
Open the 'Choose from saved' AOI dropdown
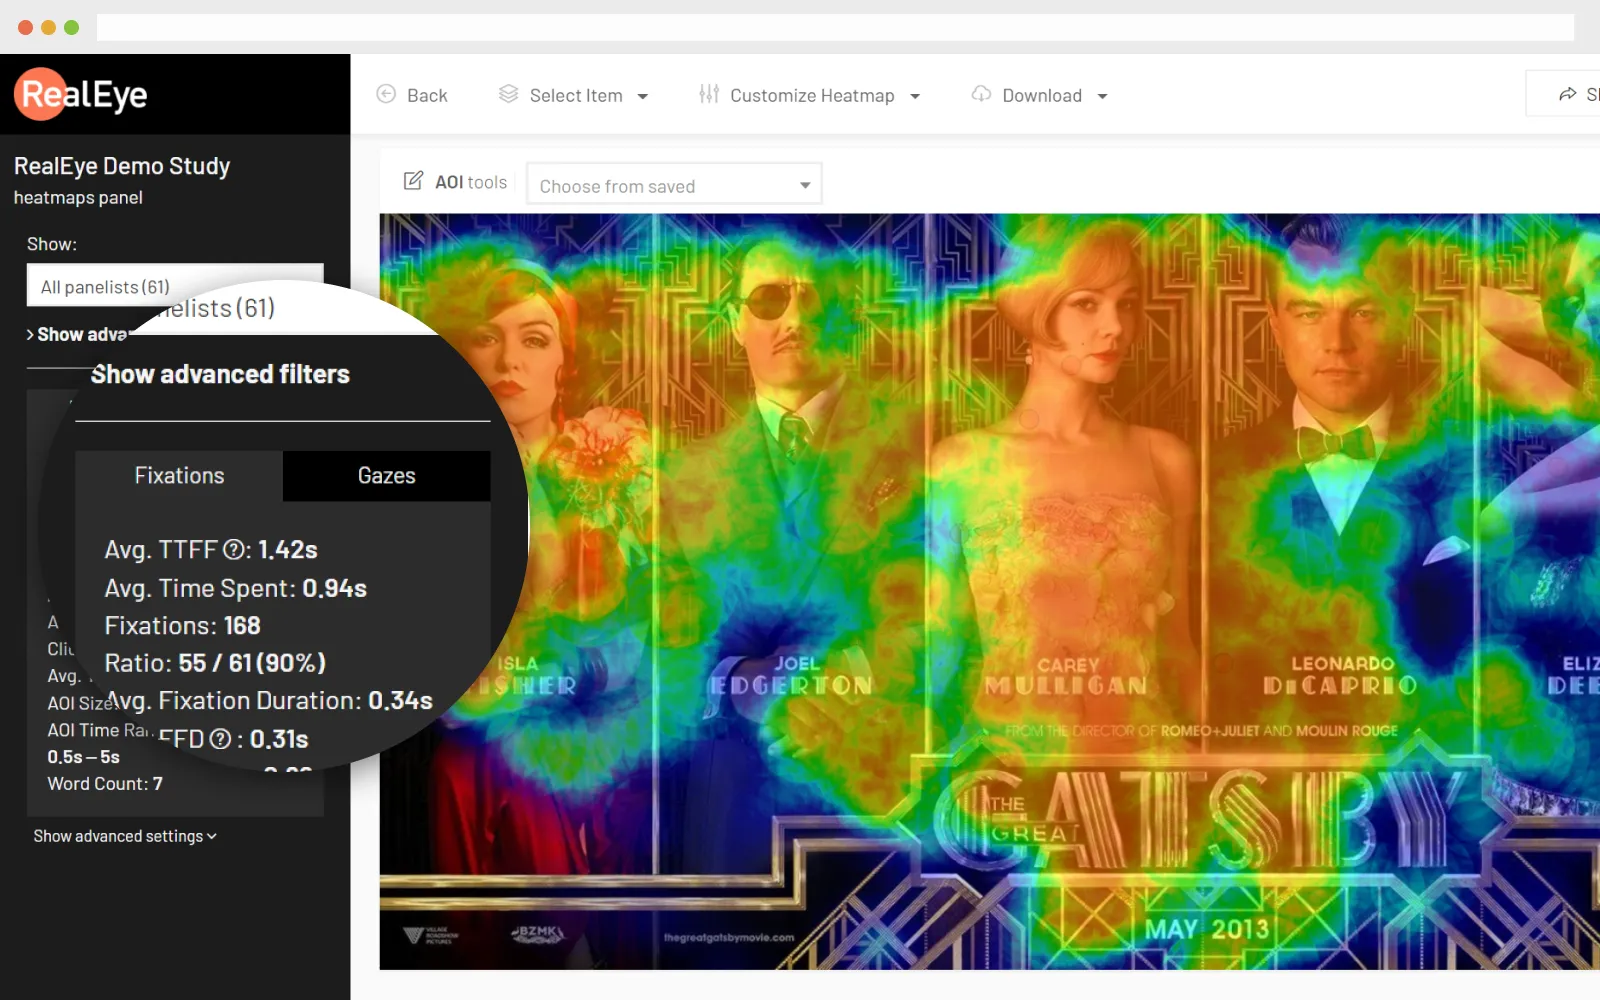coord(674,185)
